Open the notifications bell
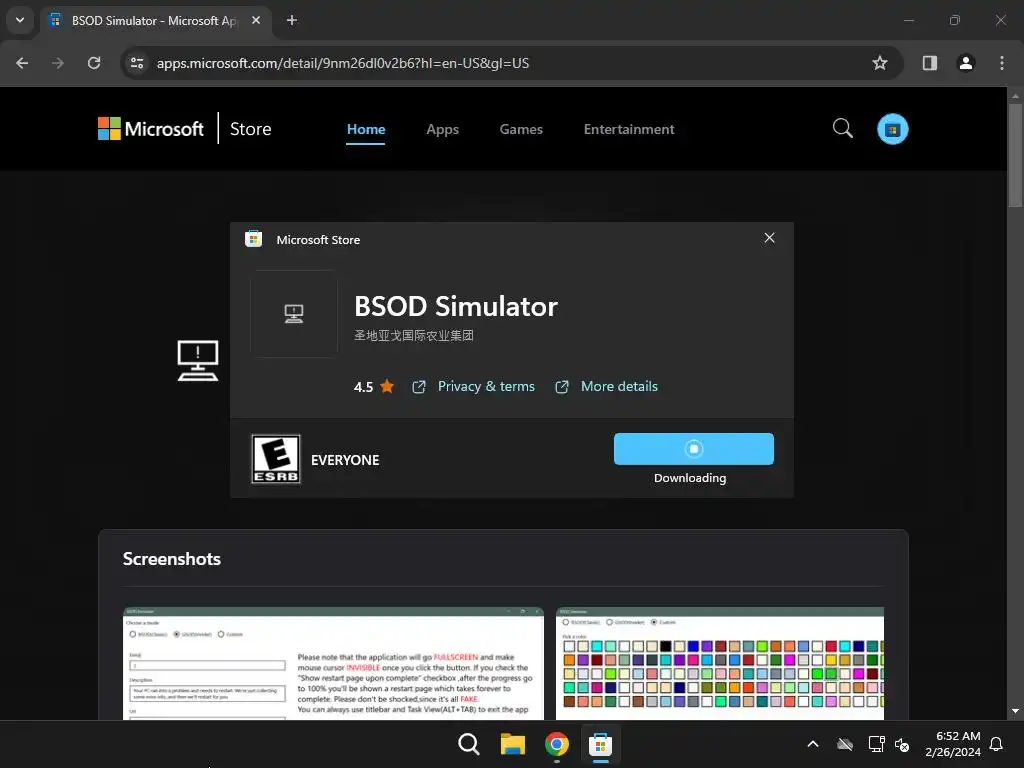 pos(996,744)
